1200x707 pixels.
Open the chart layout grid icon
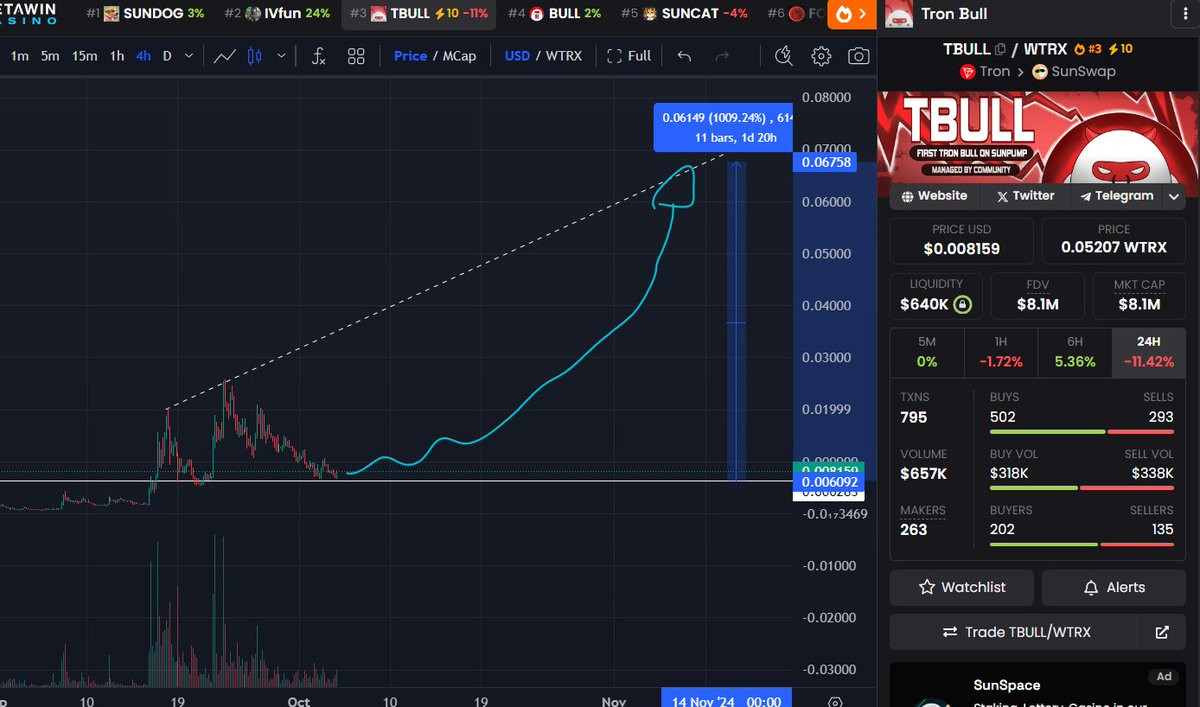[x=356, y=56]
